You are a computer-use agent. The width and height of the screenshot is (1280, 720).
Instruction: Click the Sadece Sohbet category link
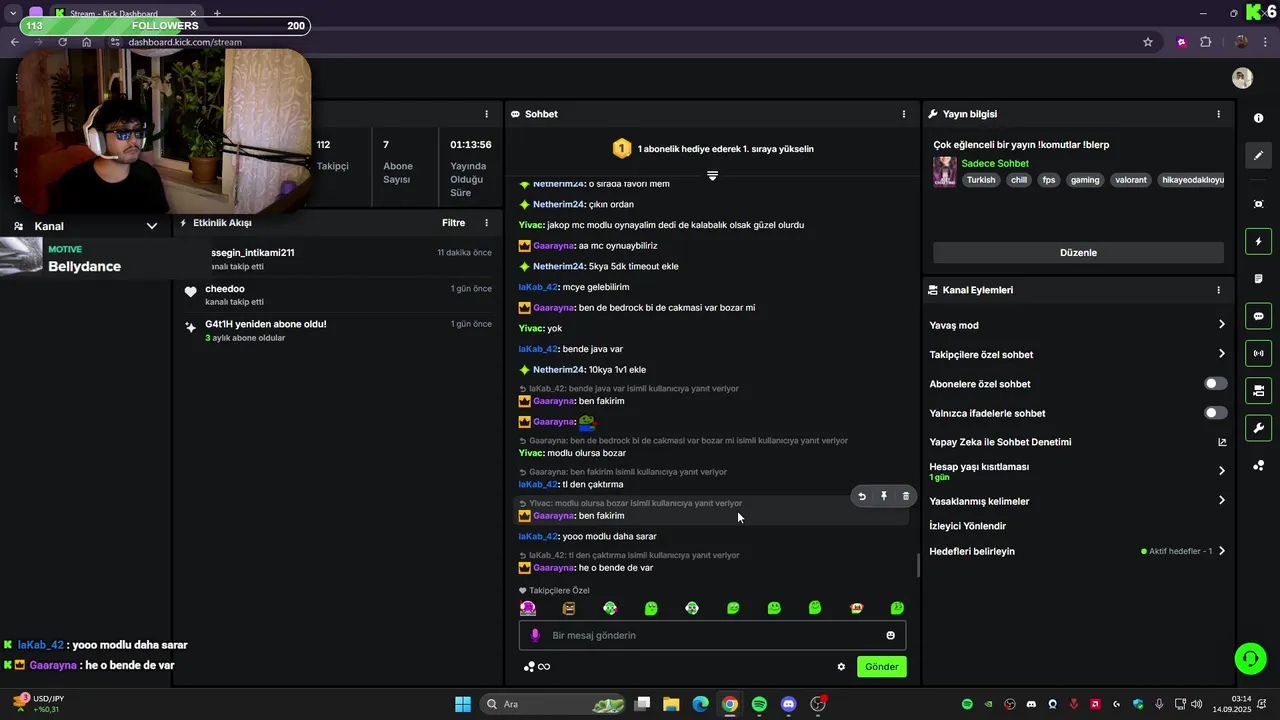994,163
